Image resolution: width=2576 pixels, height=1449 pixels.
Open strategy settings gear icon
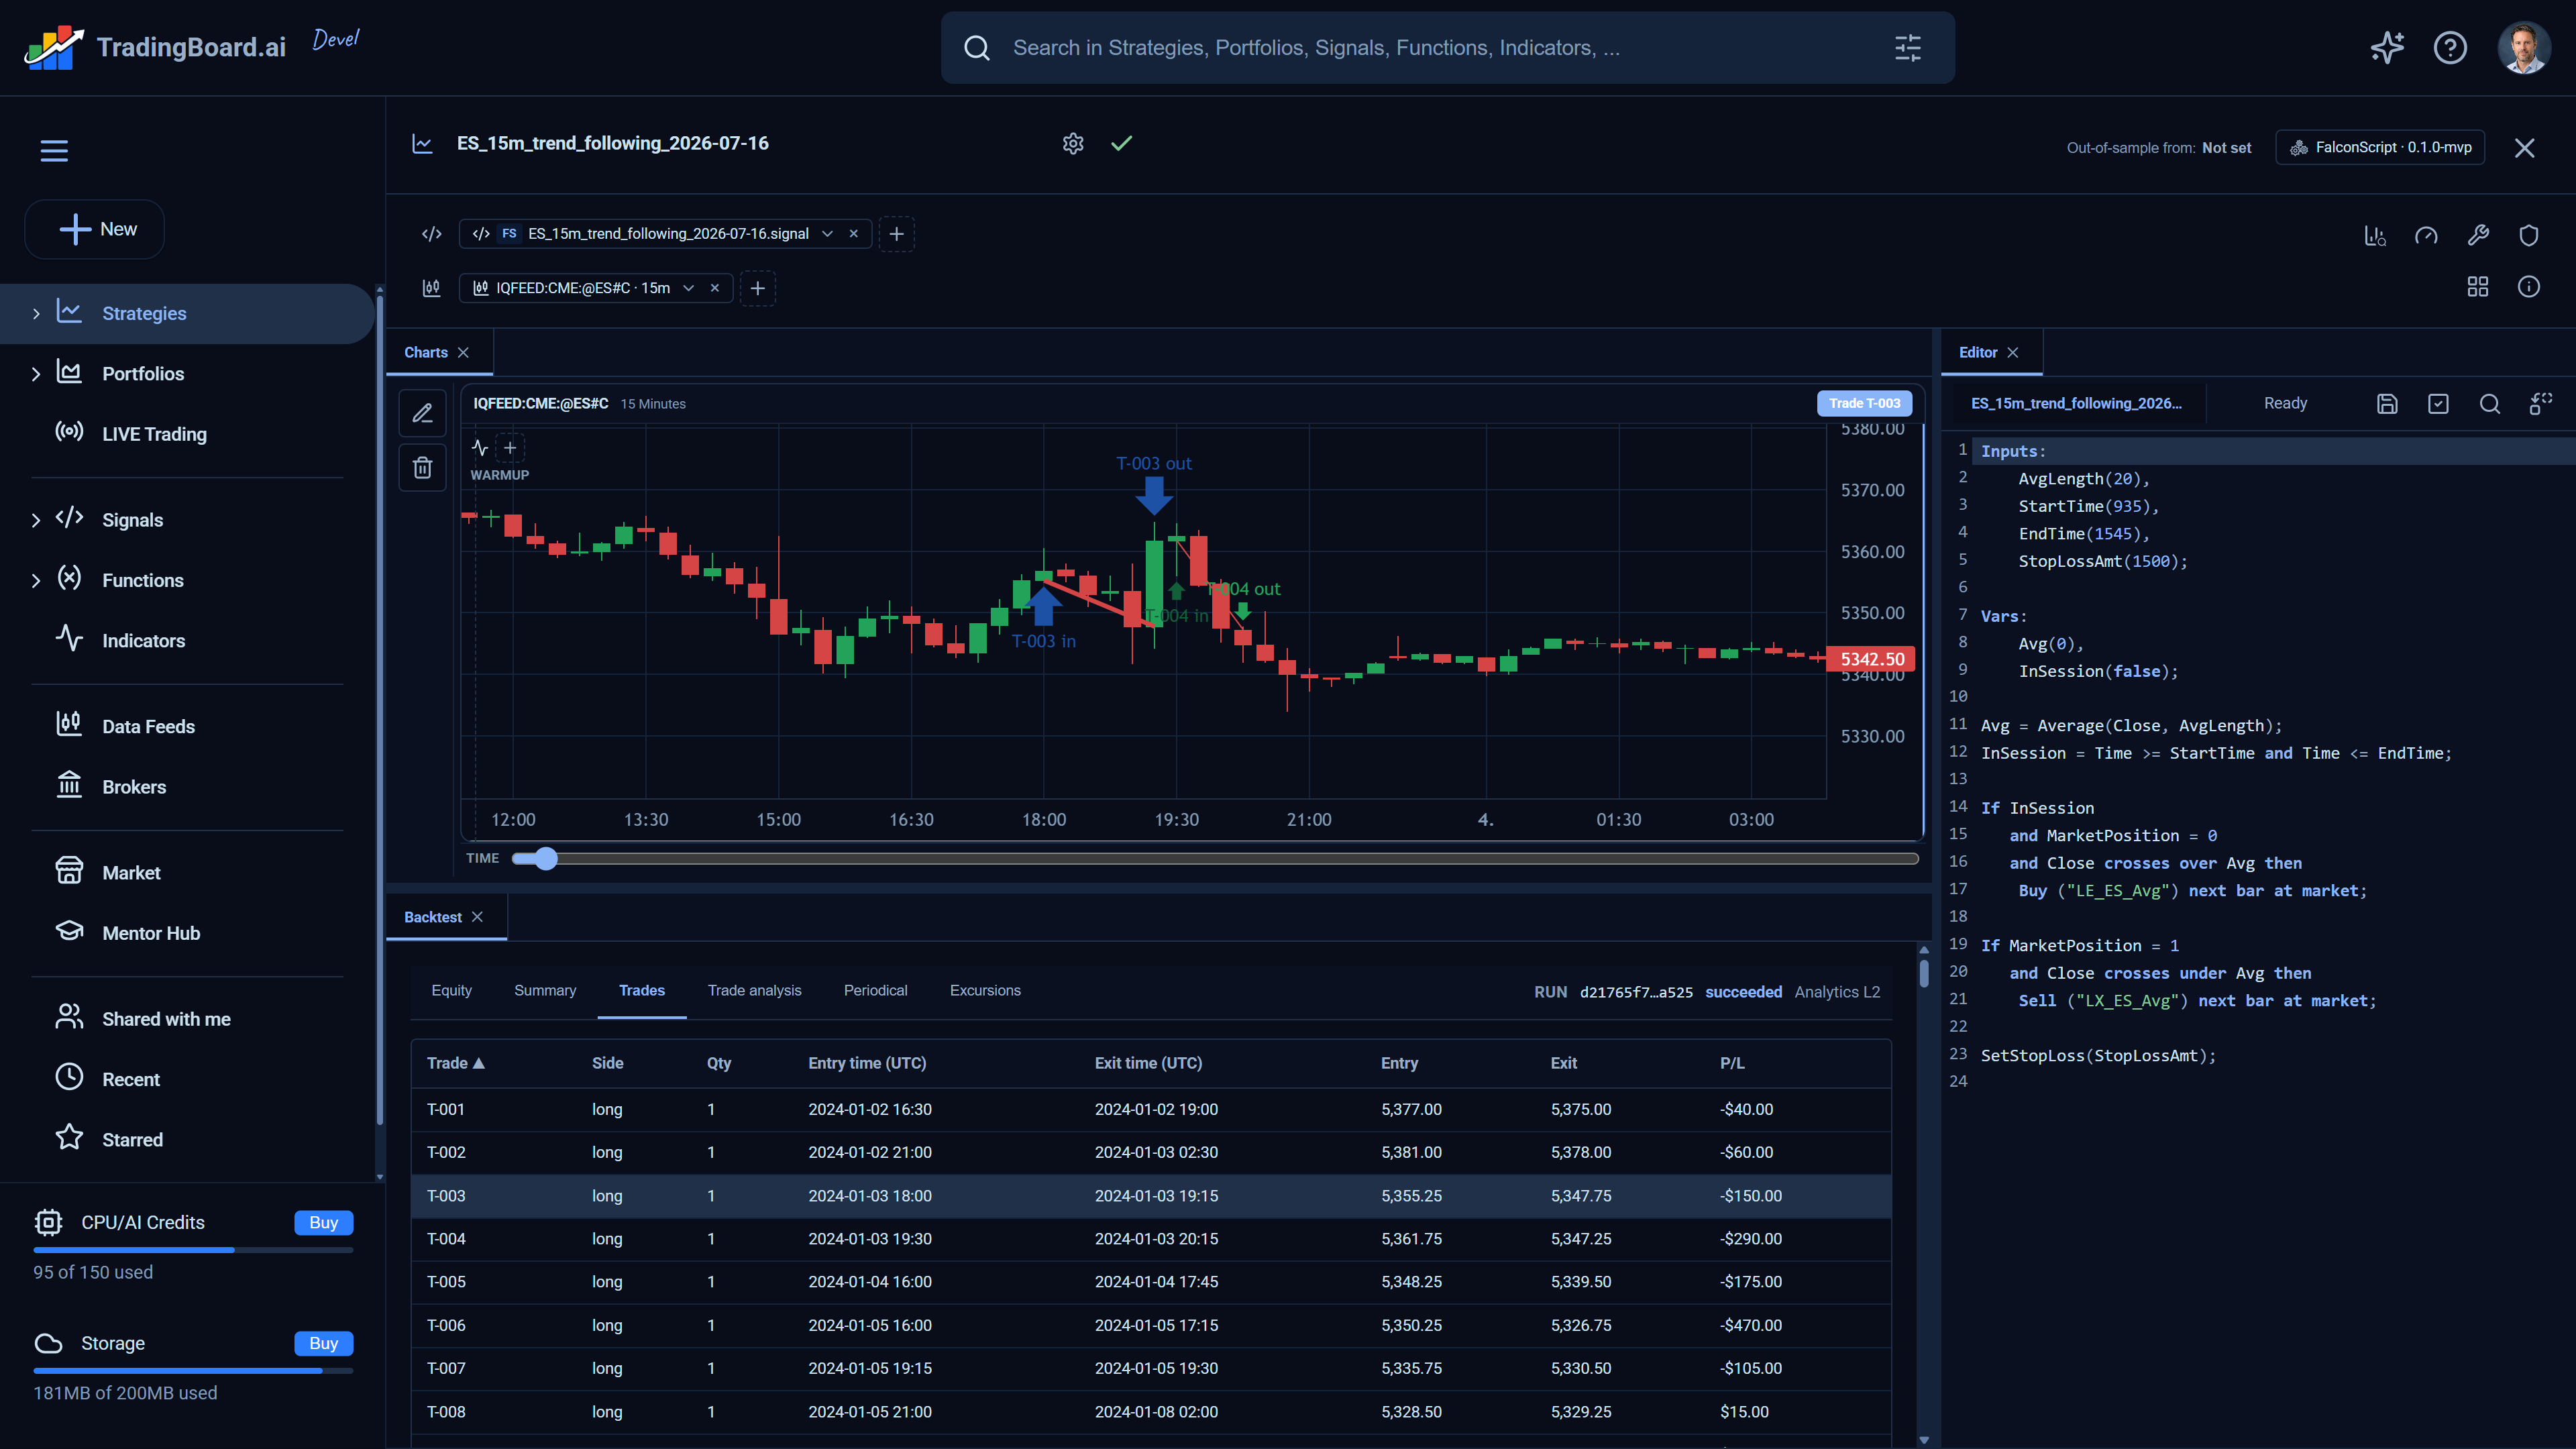[1073, 144]
